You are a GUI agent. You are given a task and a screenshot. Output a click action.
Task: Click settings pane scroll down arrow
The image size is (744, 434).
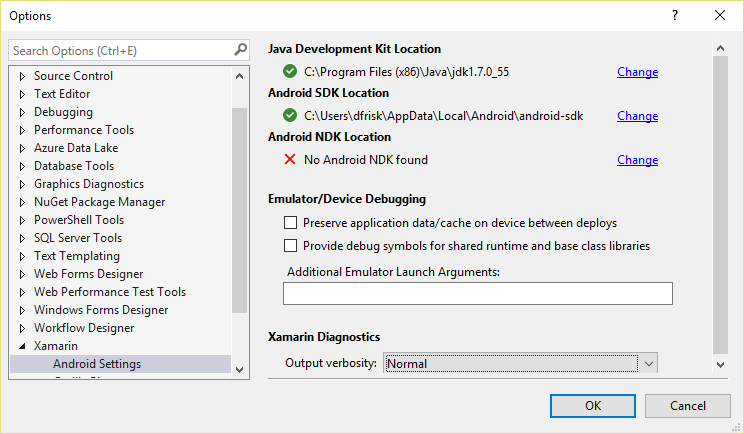(720, 365)
